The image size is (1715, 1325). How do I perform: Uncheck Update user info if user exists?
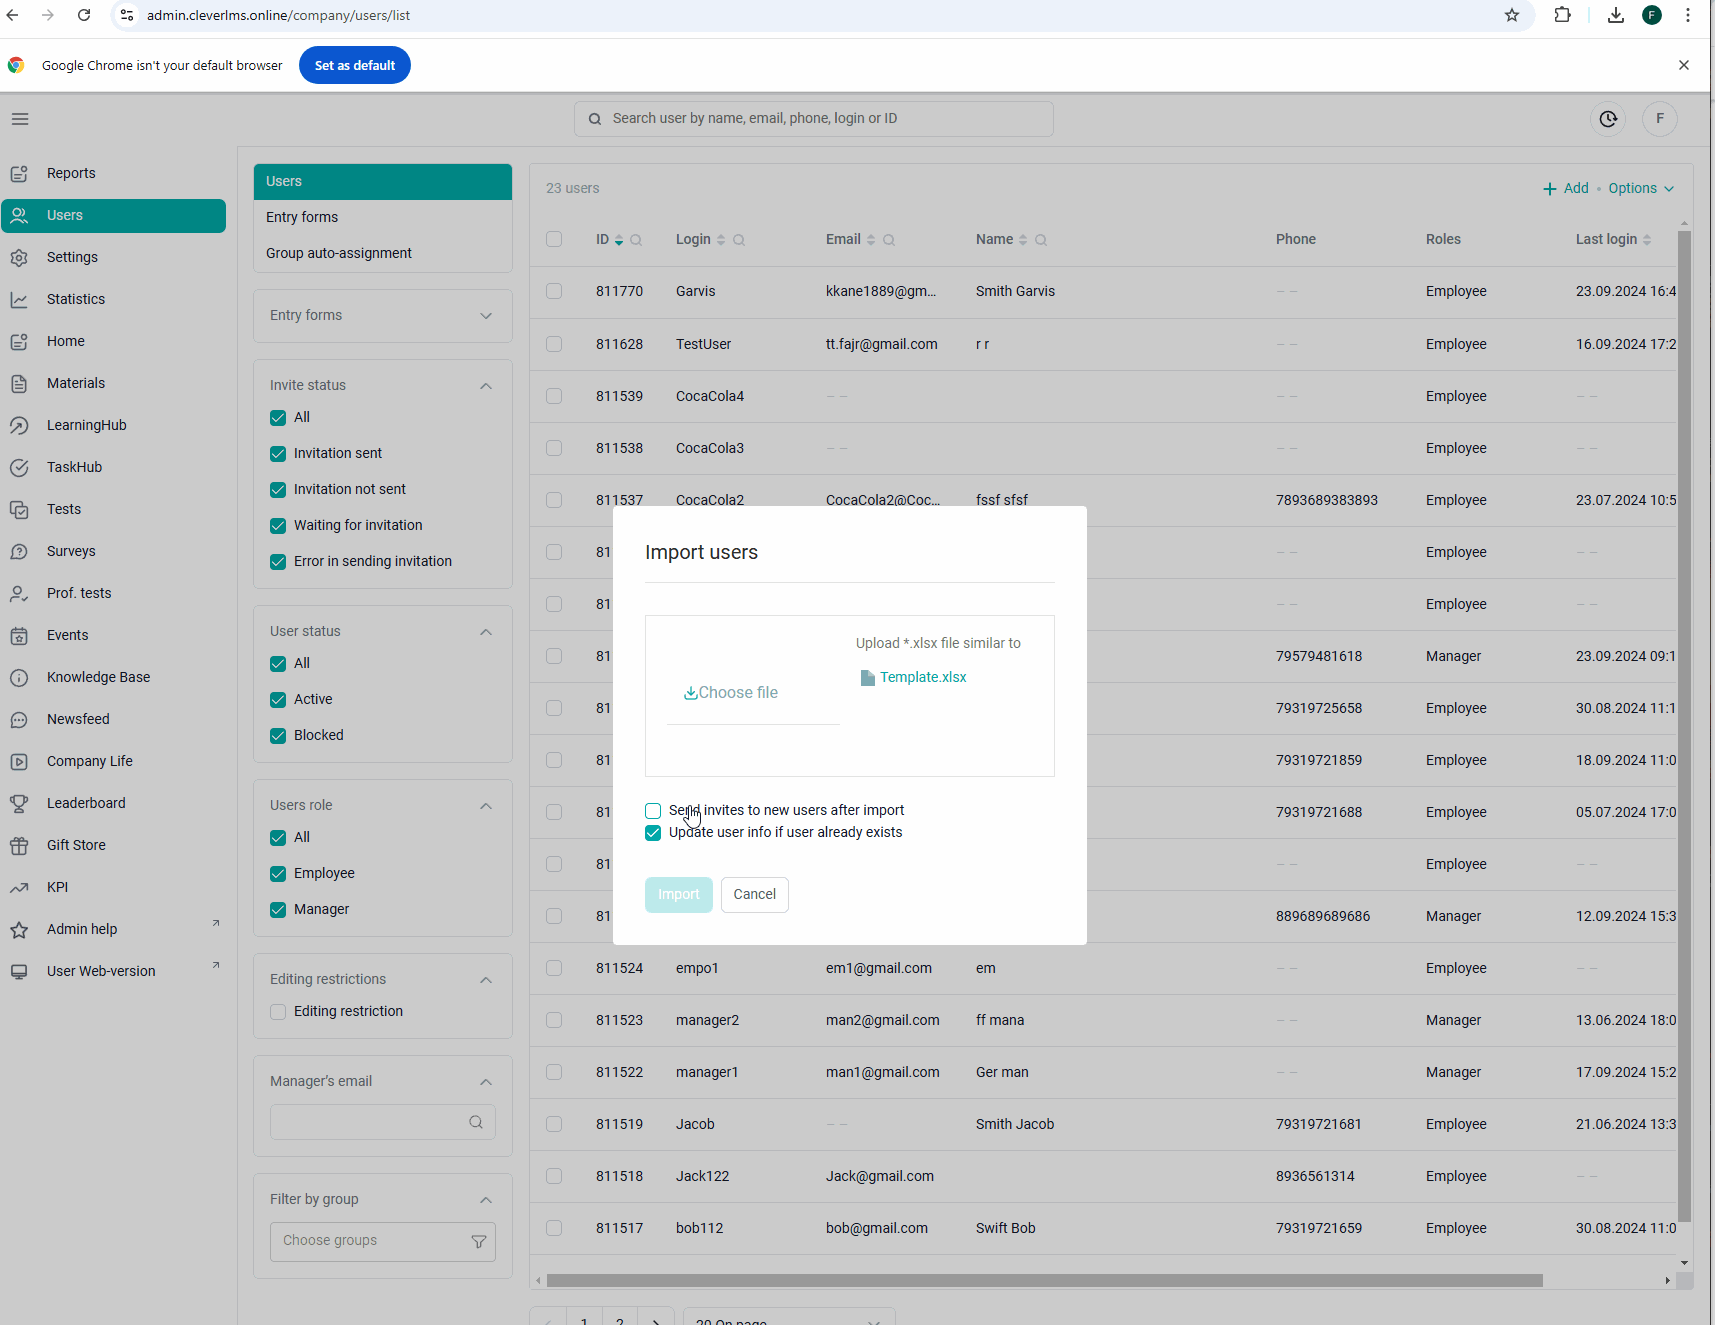pyautogui.click(x=653, y=833)
